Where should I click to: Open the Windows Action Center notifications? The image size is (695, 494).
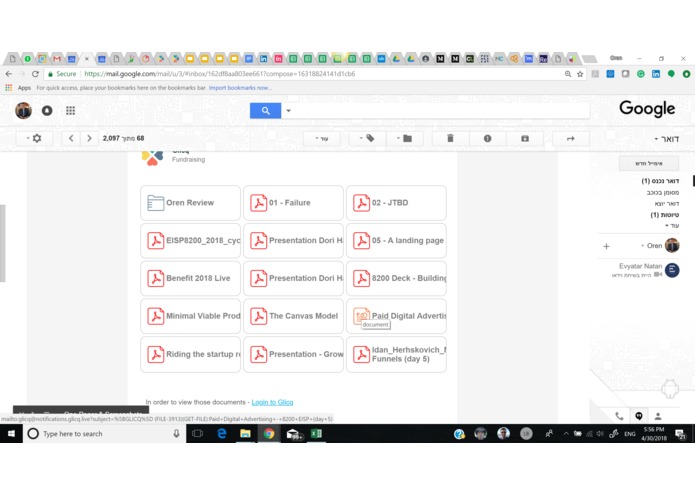point(680,434)
